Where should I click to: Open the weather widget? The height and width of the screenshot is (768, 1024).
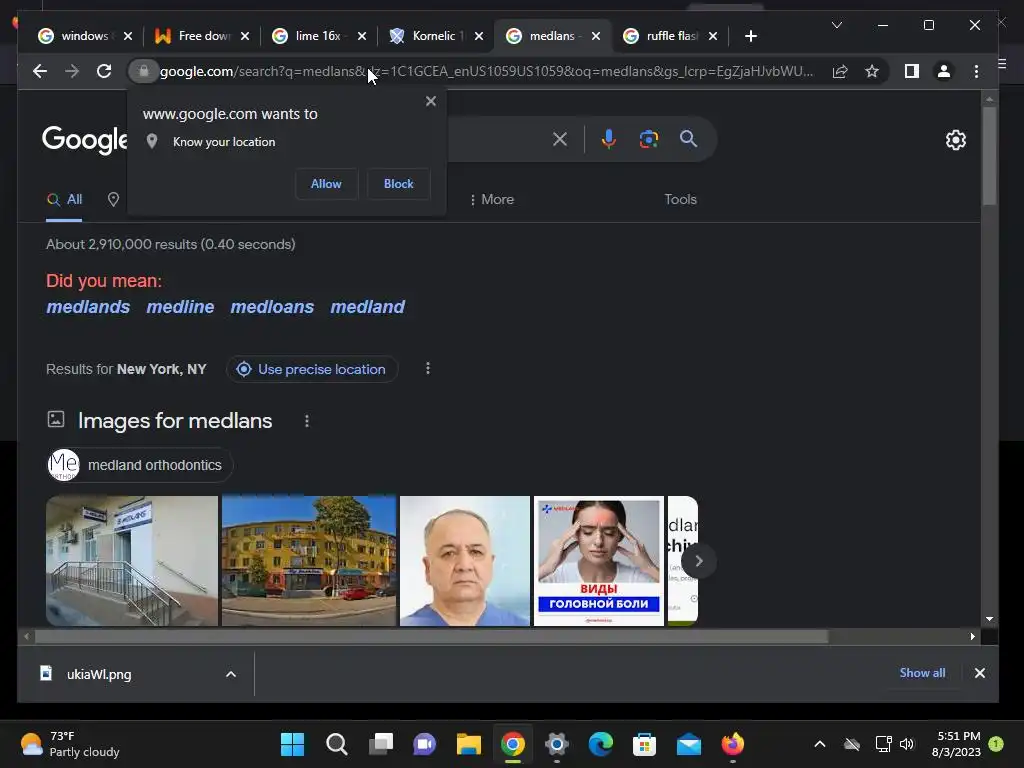point(70,744)
